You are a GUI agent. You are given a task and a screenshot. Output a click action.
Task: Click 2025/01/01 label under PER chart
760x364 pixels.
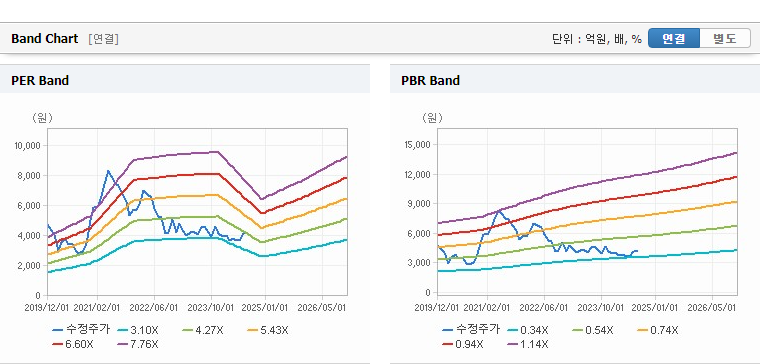(265, 308)
